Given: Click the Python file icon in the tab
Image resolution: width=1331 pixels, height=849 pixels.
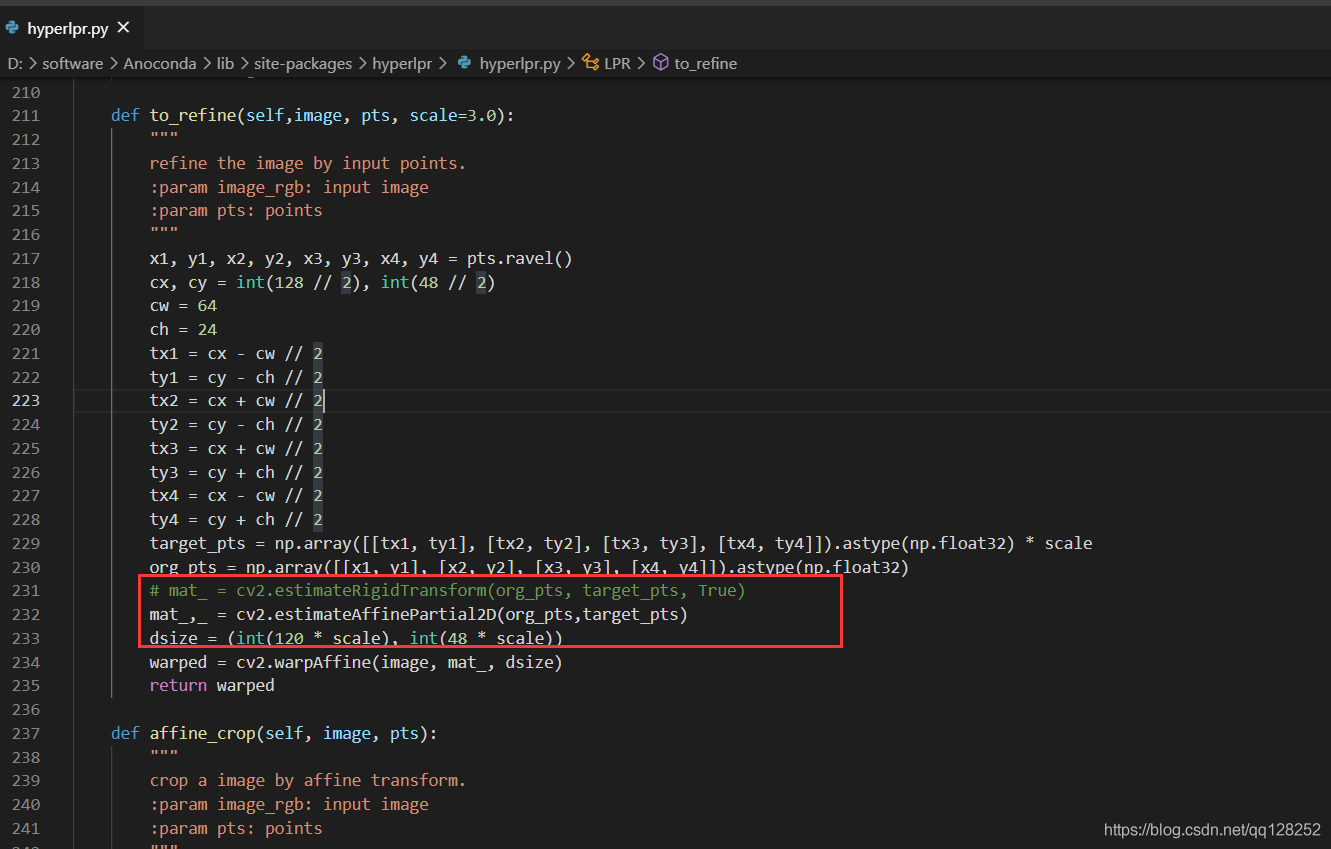Looking at the screenshot, I should coord(12,29).
